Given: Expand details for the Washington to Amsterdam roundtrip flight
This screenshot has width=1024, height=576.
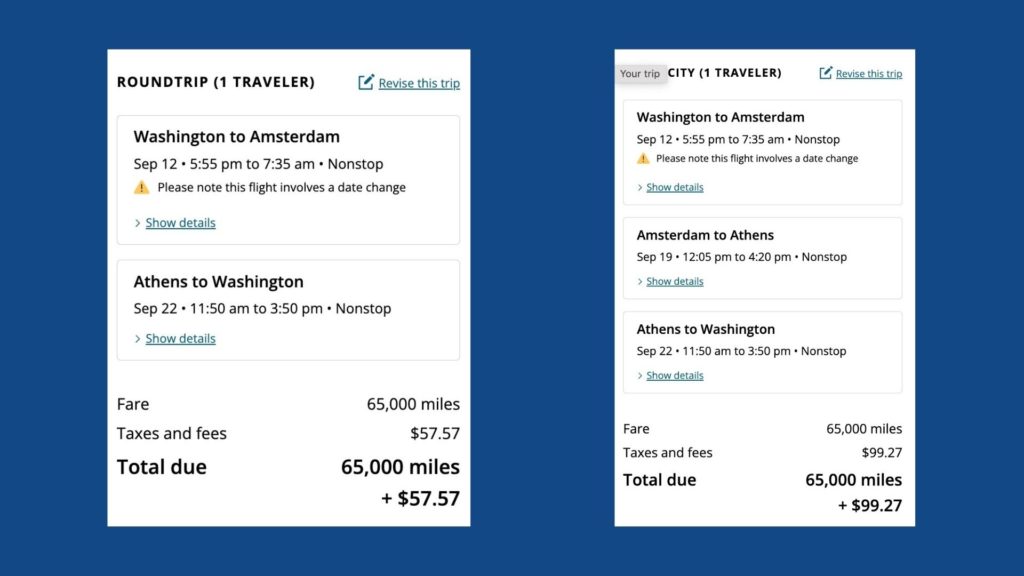Looking at the screenshot, I should click(x=180, y=223).
